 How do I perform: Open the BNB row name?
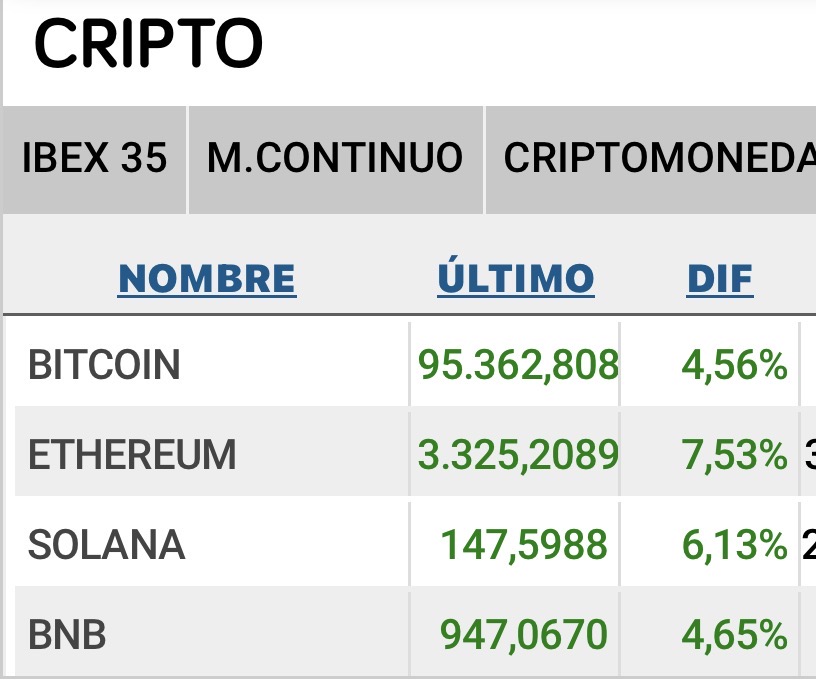[67, 635]
